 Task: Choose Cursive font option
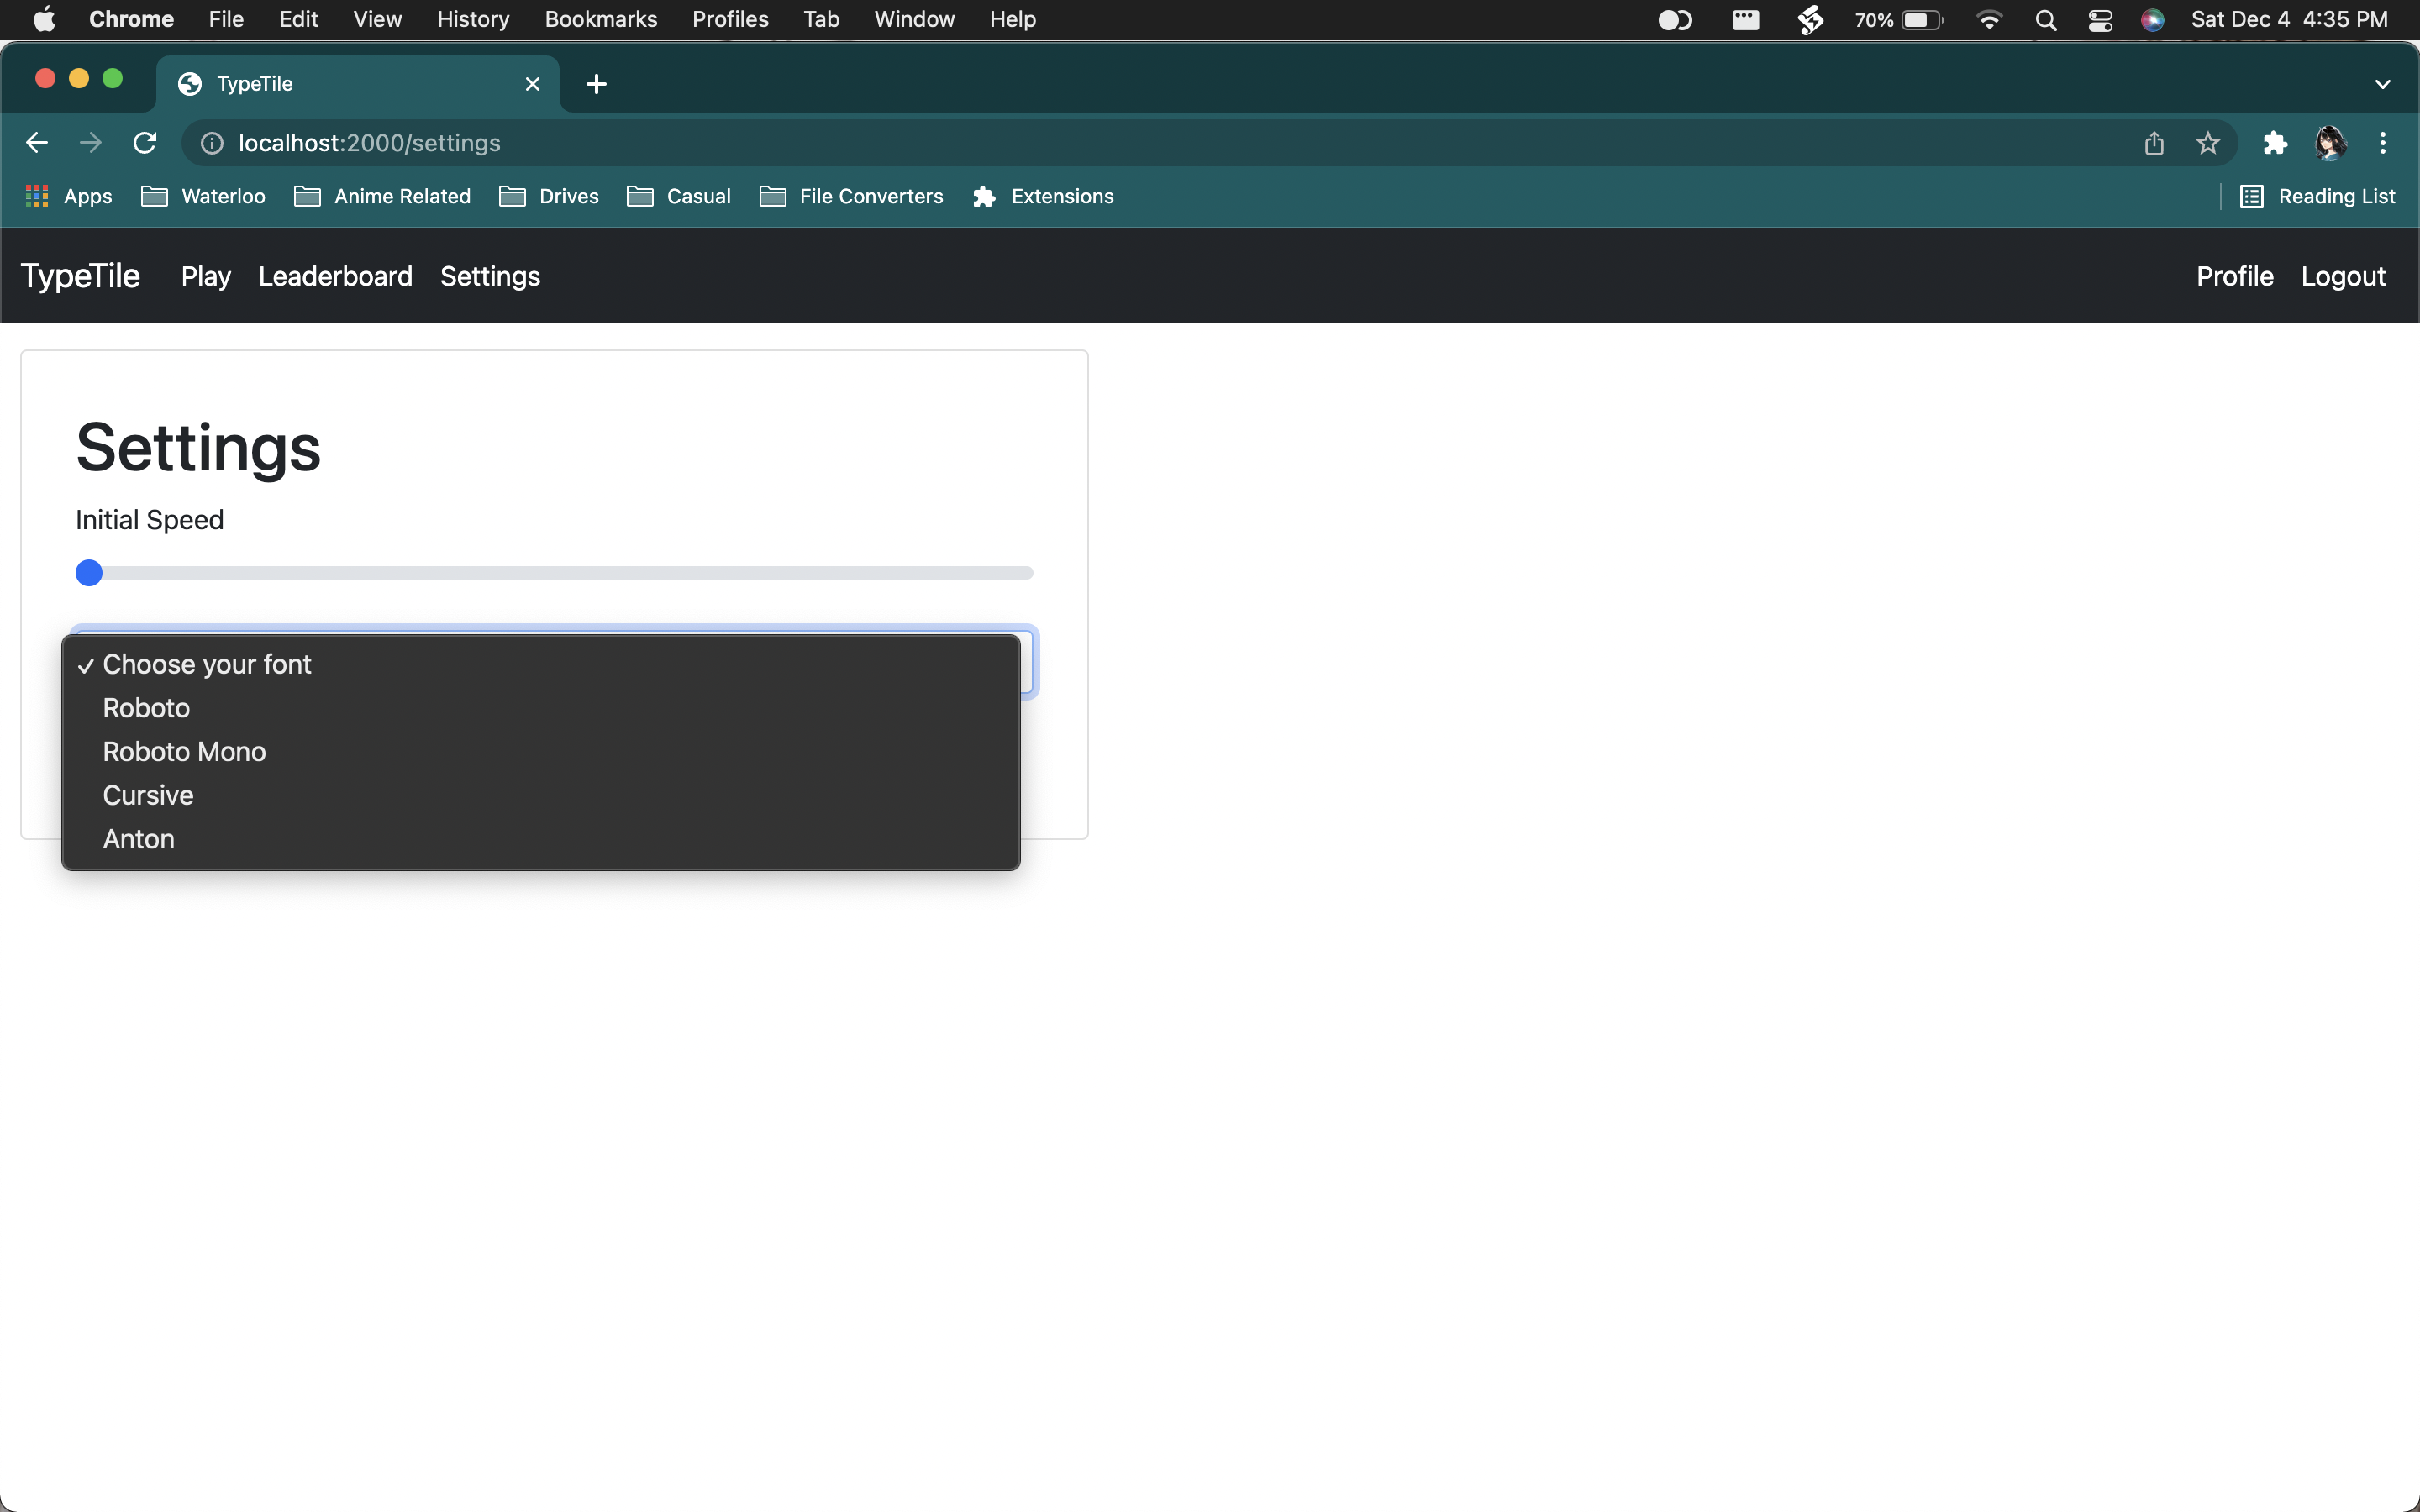coord(148,795)
